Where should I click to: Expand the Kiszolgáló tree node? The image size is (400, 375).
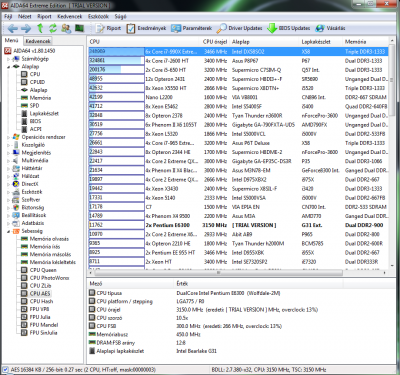pos(8,145)
